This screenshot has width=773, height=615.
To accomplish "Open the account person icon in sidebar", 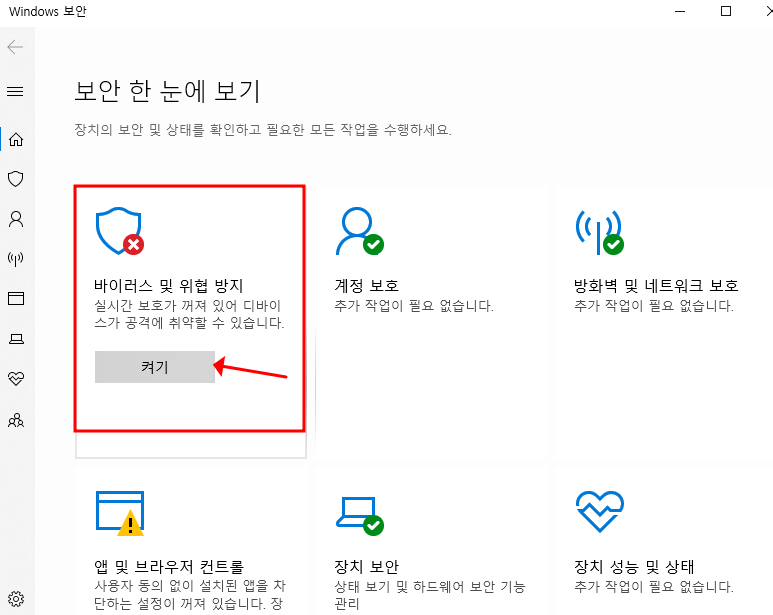I will pyautogui.click(x=16, y=219).
